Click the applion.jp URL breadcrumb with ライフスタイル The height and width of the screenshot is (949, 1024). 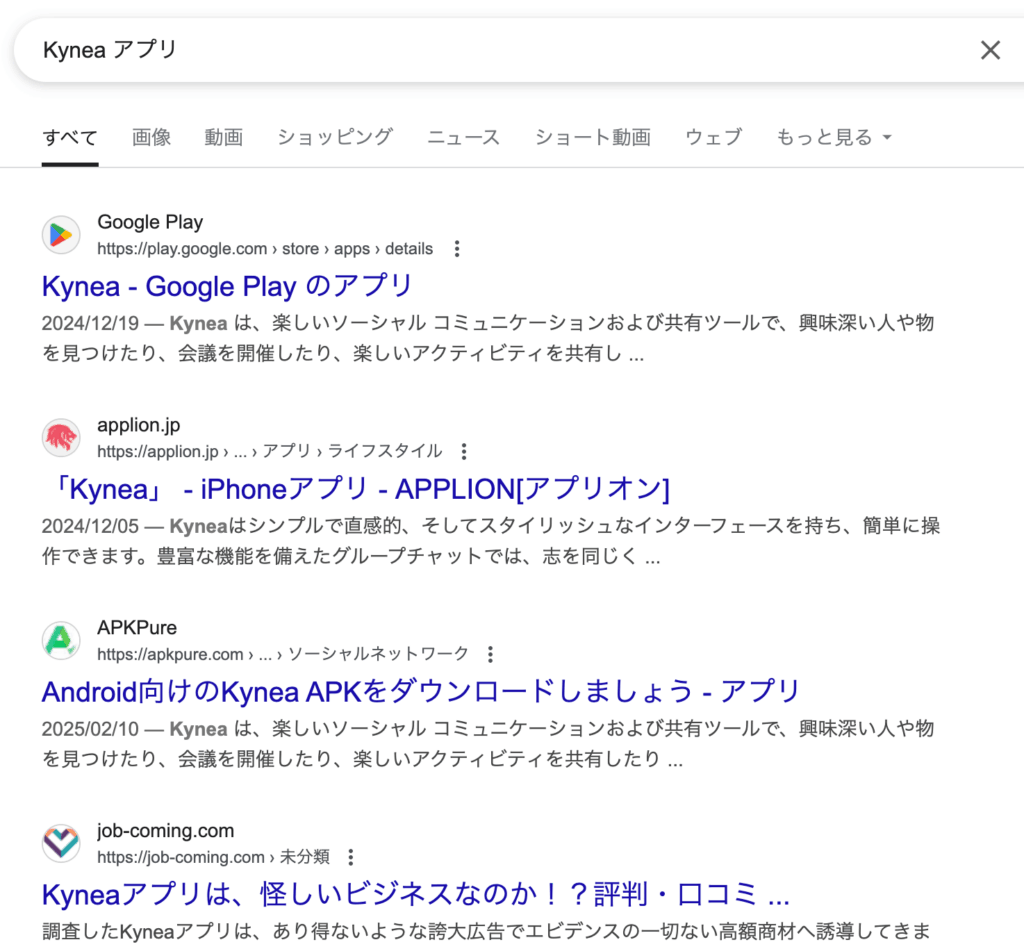[270, 451]
